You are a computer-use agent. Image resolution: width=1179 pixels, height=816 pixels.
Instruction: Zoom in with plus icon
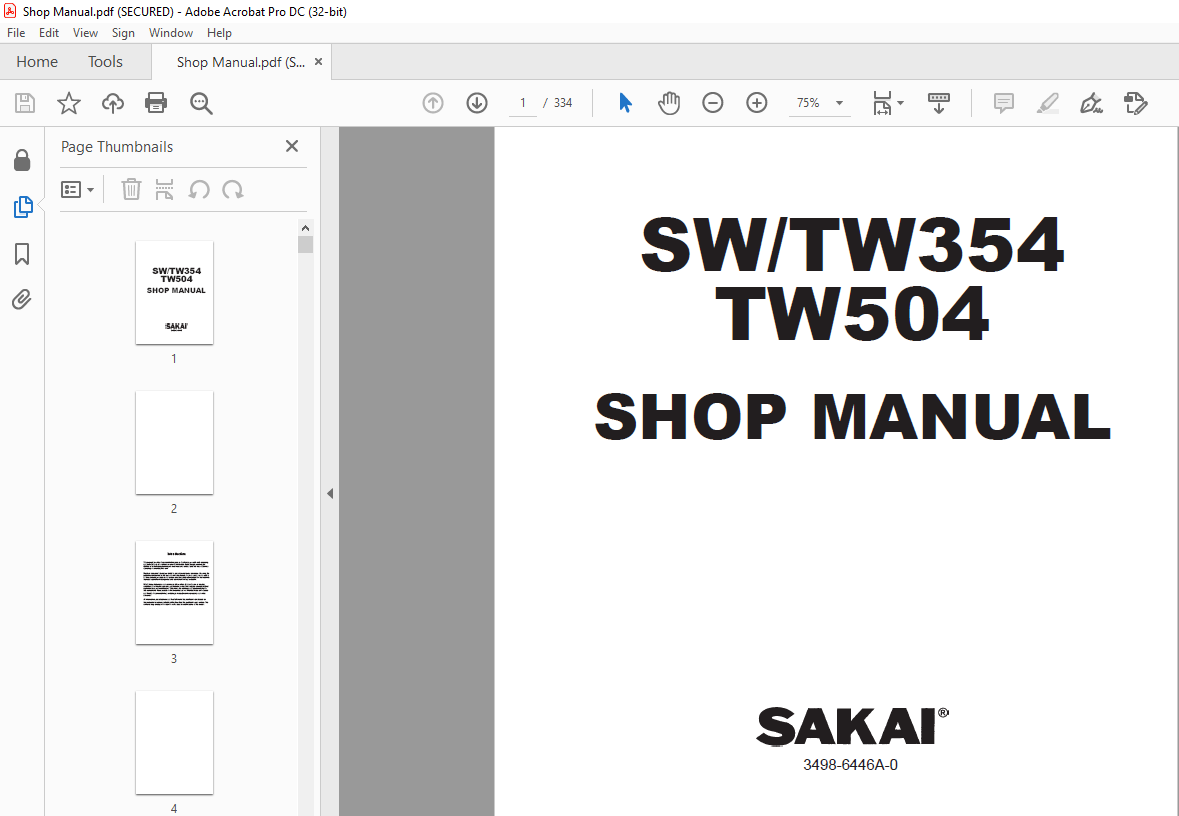click(x=756, y=103)
